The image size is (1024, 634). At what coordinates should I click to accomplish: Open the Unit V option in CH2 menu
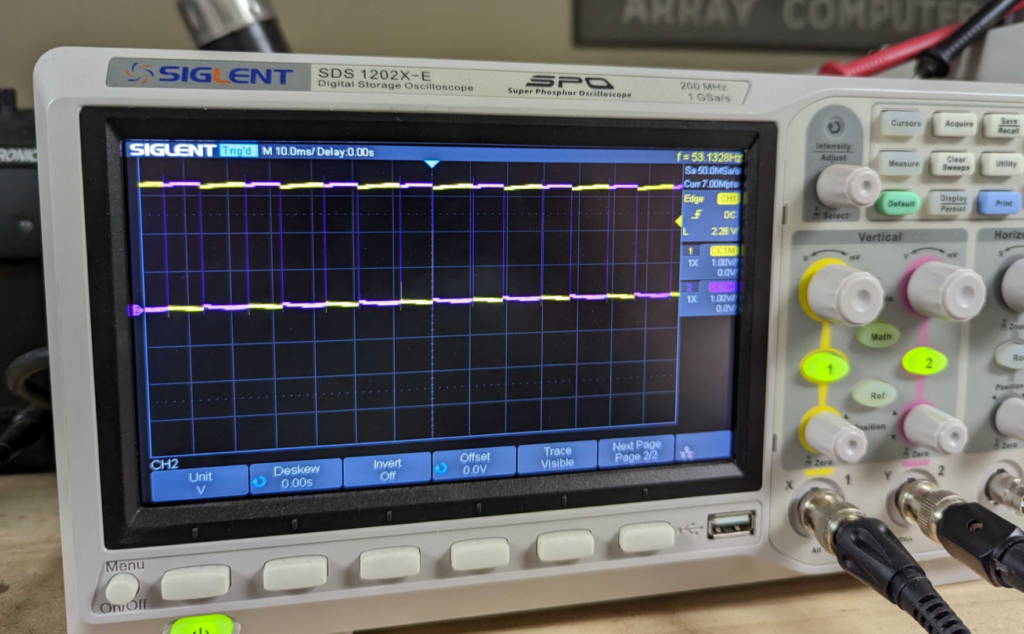point(200,483)
